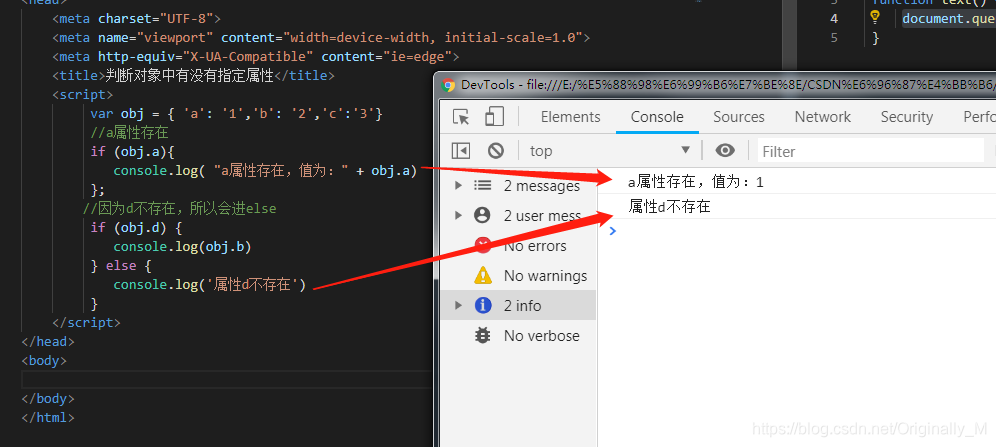Switch to the Elements tab
996x447 pixels.
[x=570, y=117]
